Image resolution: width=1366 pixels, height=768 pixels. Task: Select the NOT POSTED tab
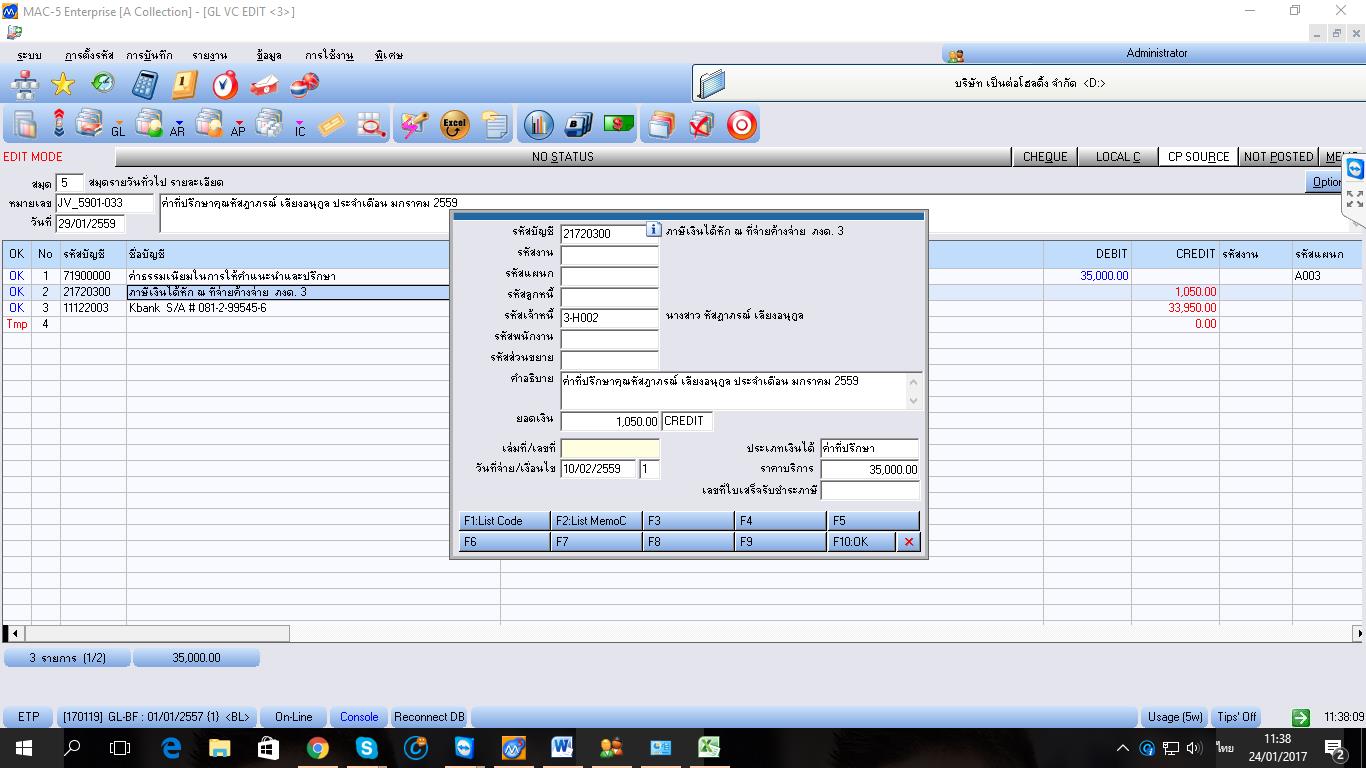[1278, 157]
